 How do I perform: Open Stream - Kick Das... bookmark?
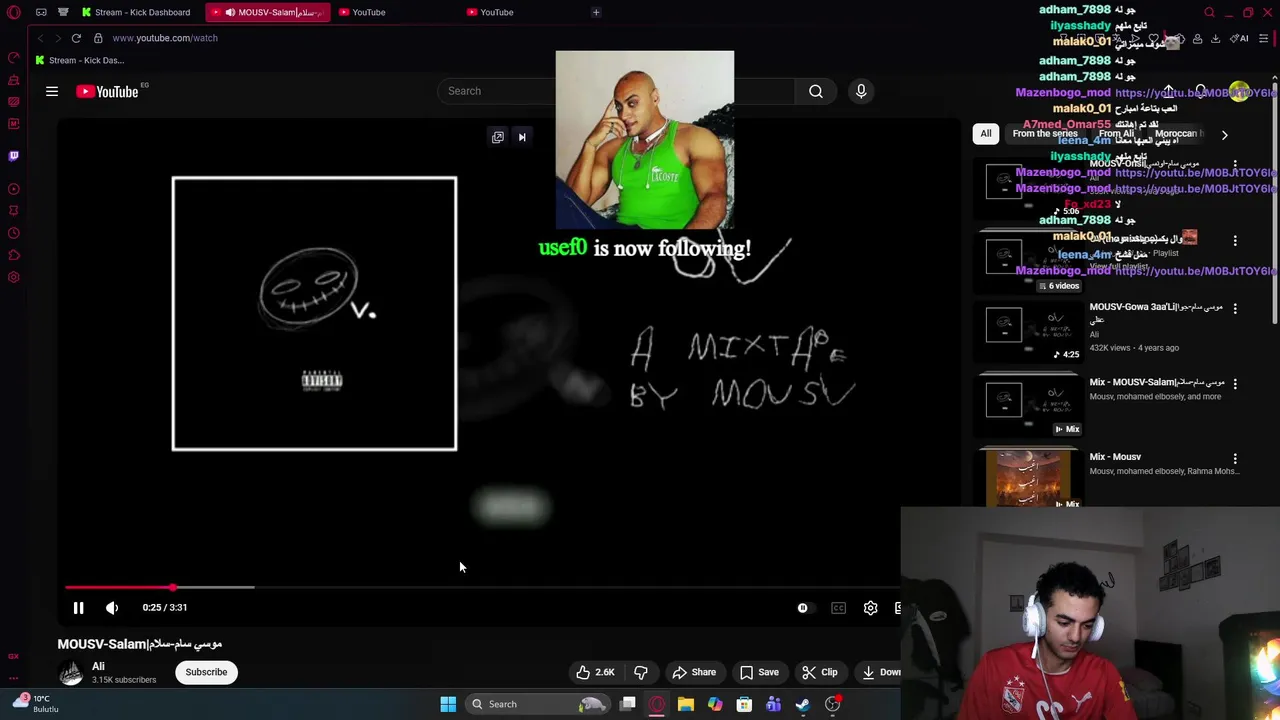[80, 60]
